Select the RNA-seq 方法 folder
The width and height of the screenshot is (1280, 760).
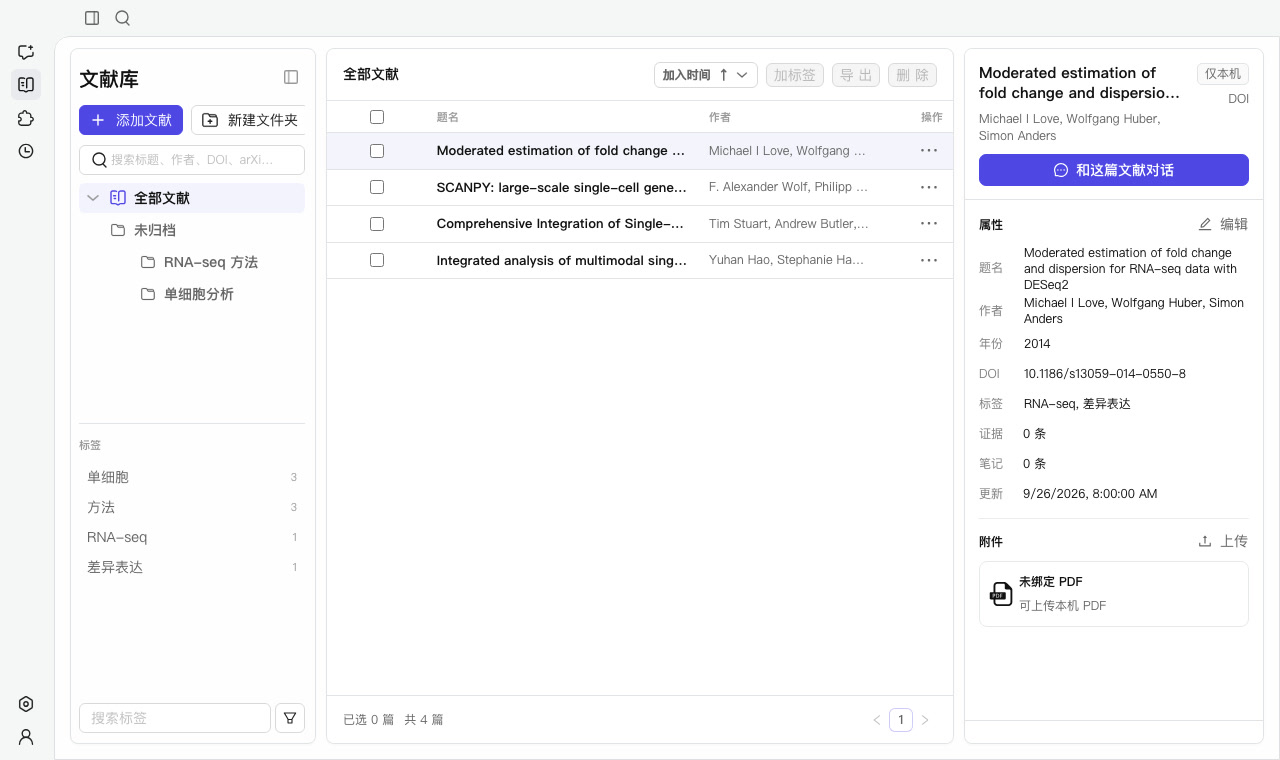(211, 262)
